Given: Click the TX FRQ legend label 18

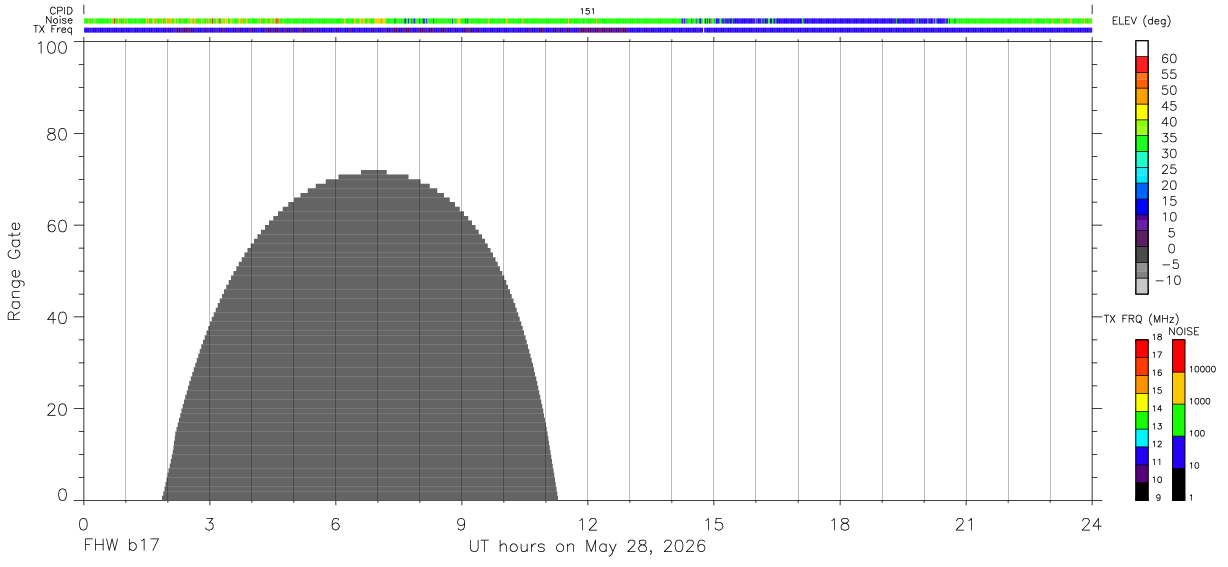Looking at the screenshot, I should coord(1156,338).
